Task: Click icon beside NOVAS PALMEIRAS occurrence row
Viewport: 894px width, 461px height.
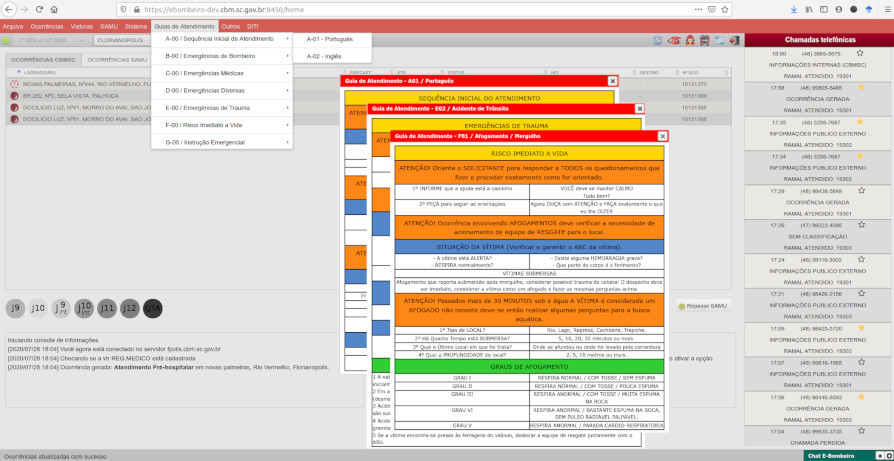Action: [14, 84]
